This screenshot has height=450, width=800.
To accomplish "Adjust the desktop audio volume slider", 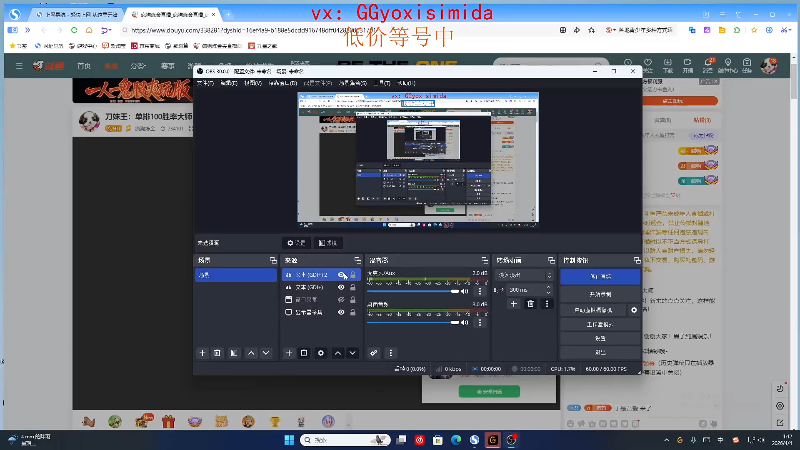I will (x=413, y=322).
